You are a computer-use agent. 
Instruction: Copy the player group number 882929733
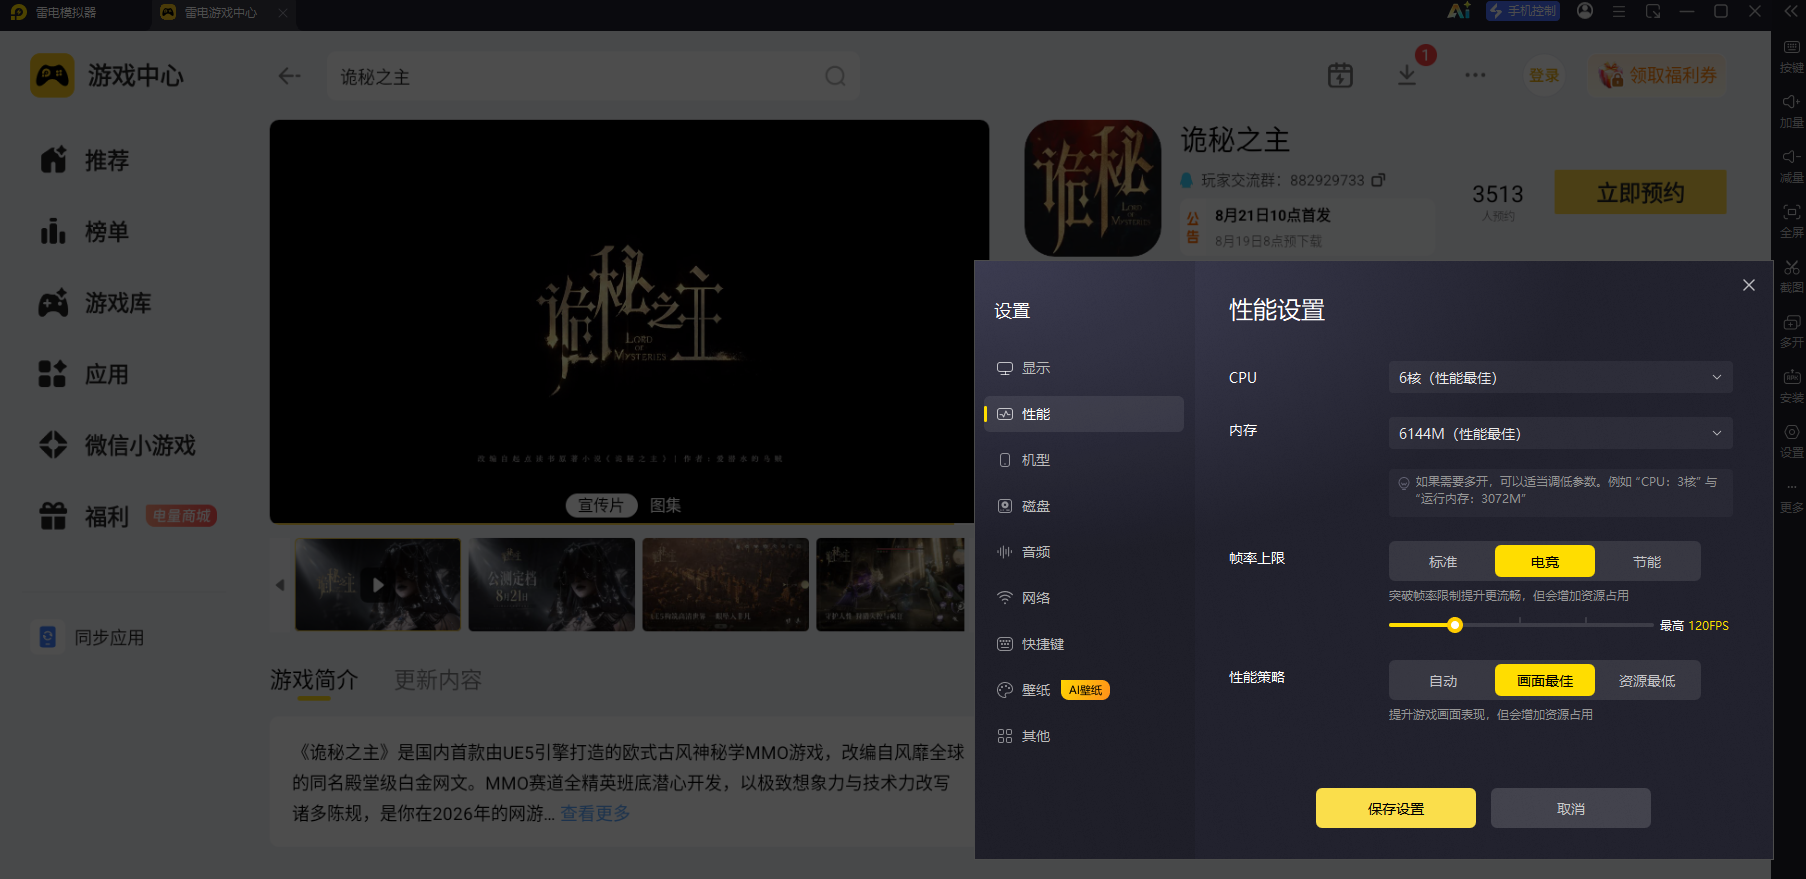1378,180
